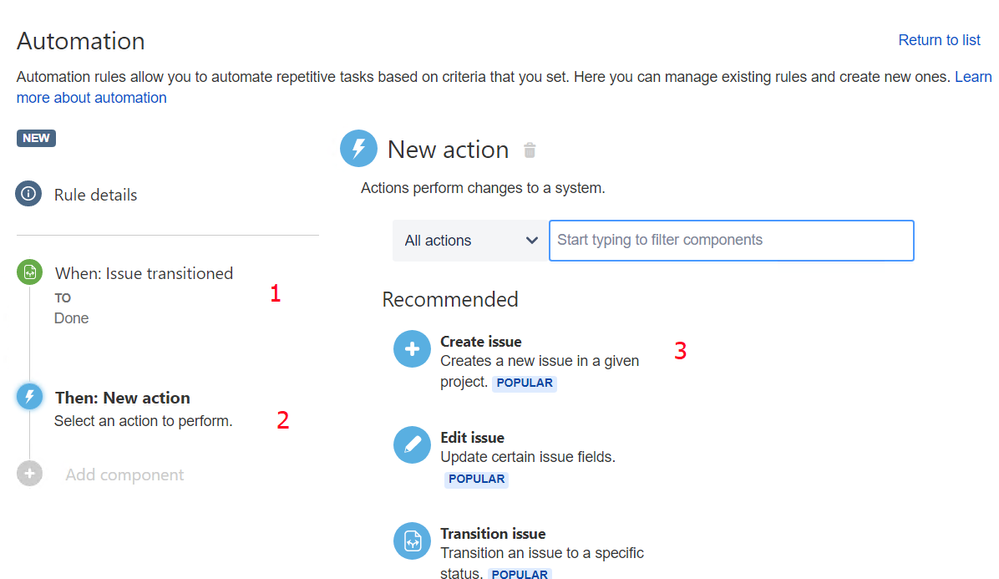Screen dimensions: 999x579
Task: Click the Transition issue icon
Action: click(x=412, y=541)
